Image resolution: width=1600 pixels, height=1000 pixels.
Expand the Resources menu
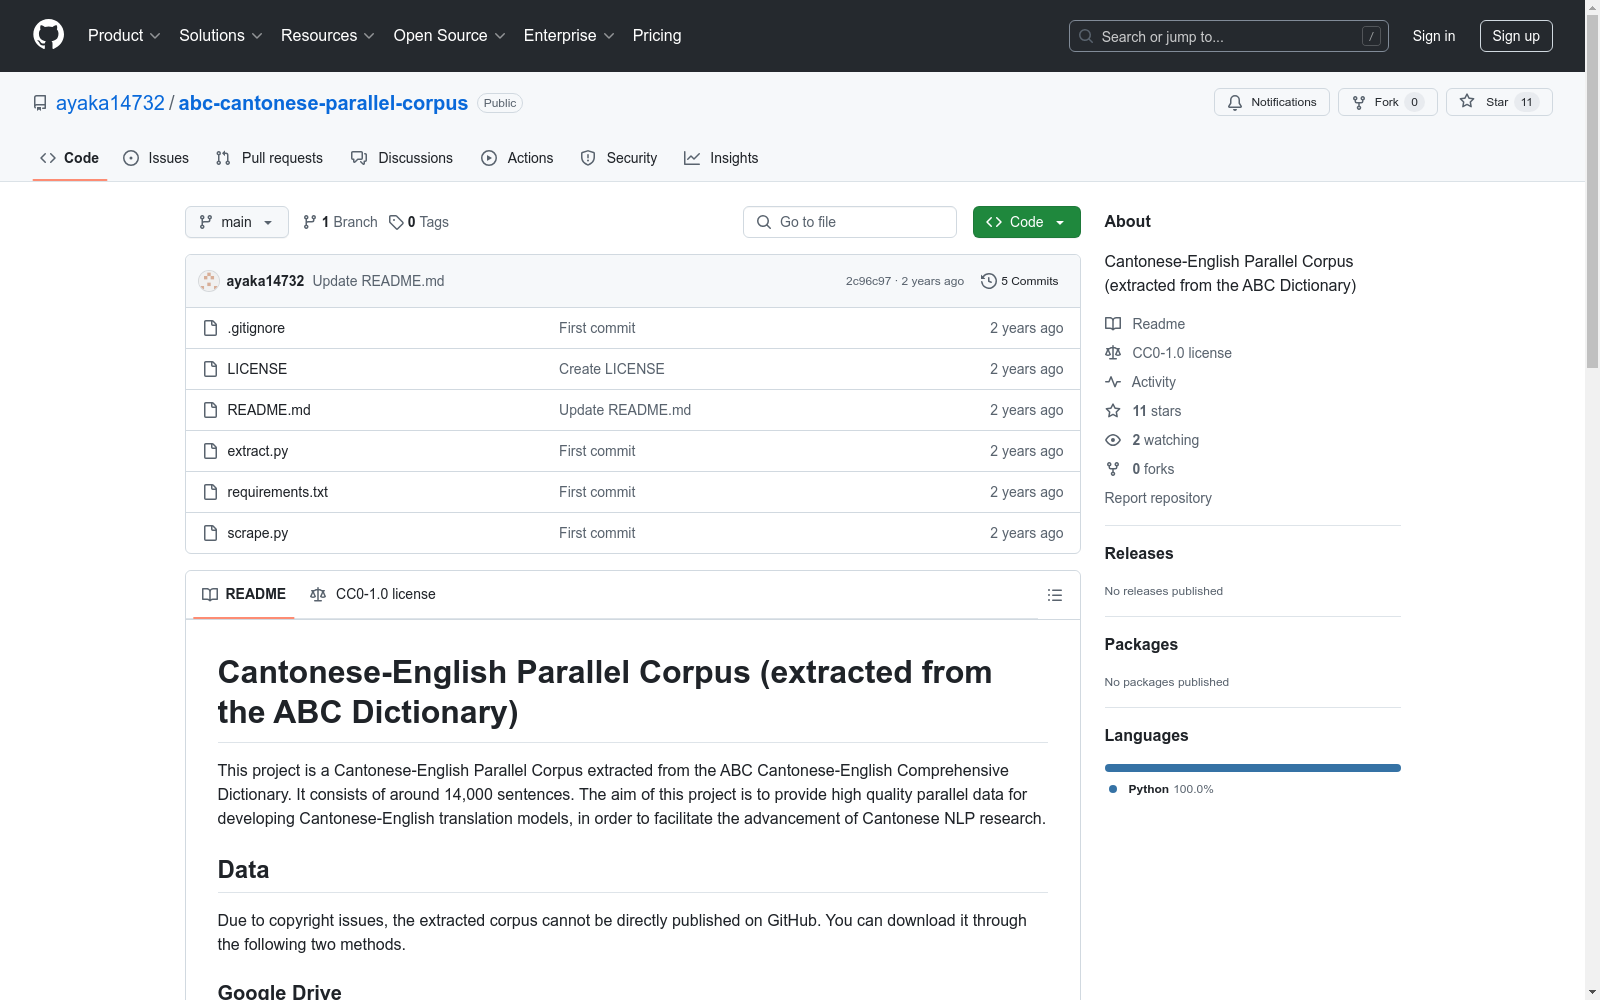click(x=328, y=35)
